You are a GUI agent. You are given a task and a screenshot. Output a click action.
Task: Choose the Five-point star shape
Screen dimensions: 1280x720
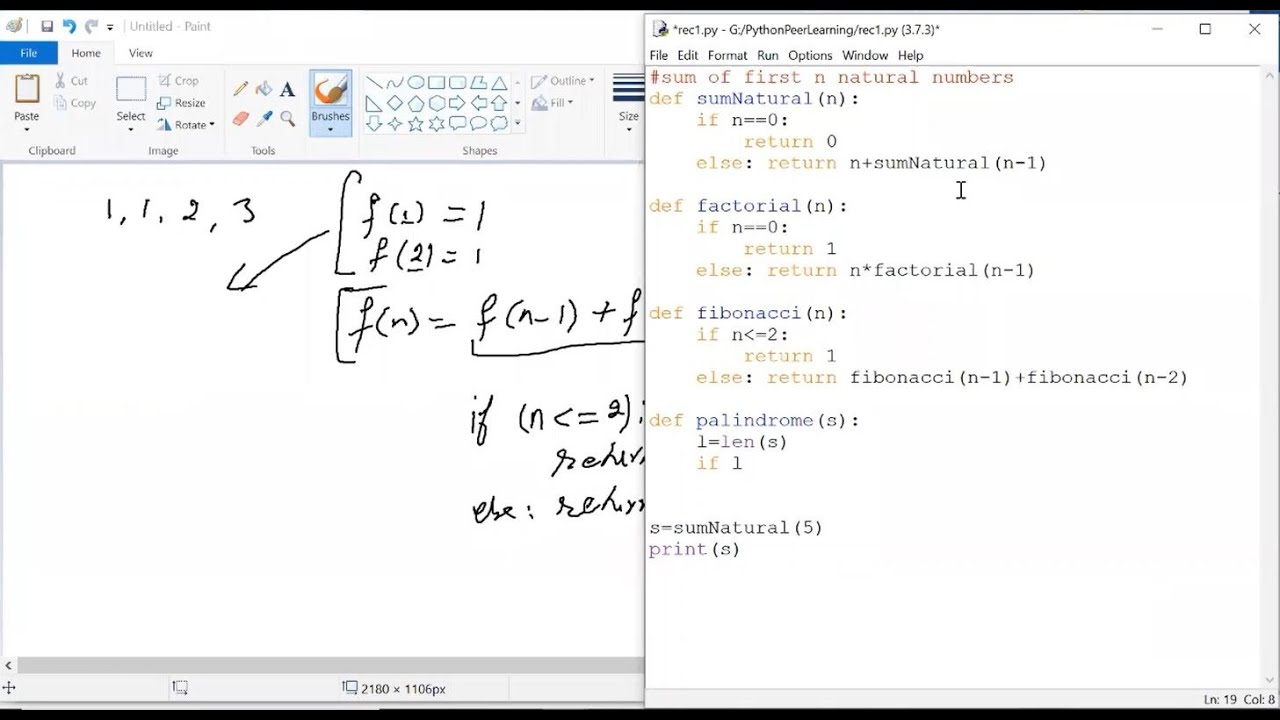tap(416, 124)
